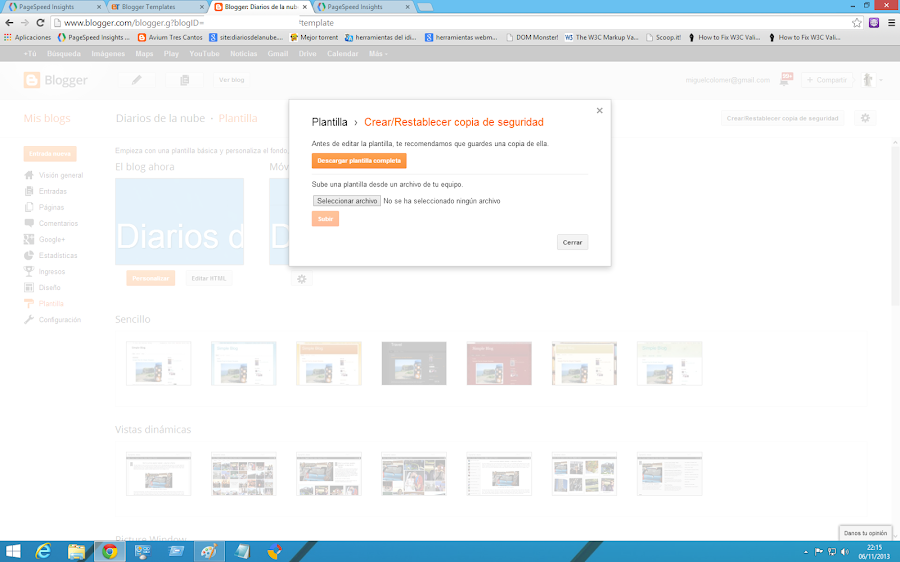This screenshot has height=562, width=900.
Task: Open the posts list icon in the header
Action: click(x=184, y=80)
